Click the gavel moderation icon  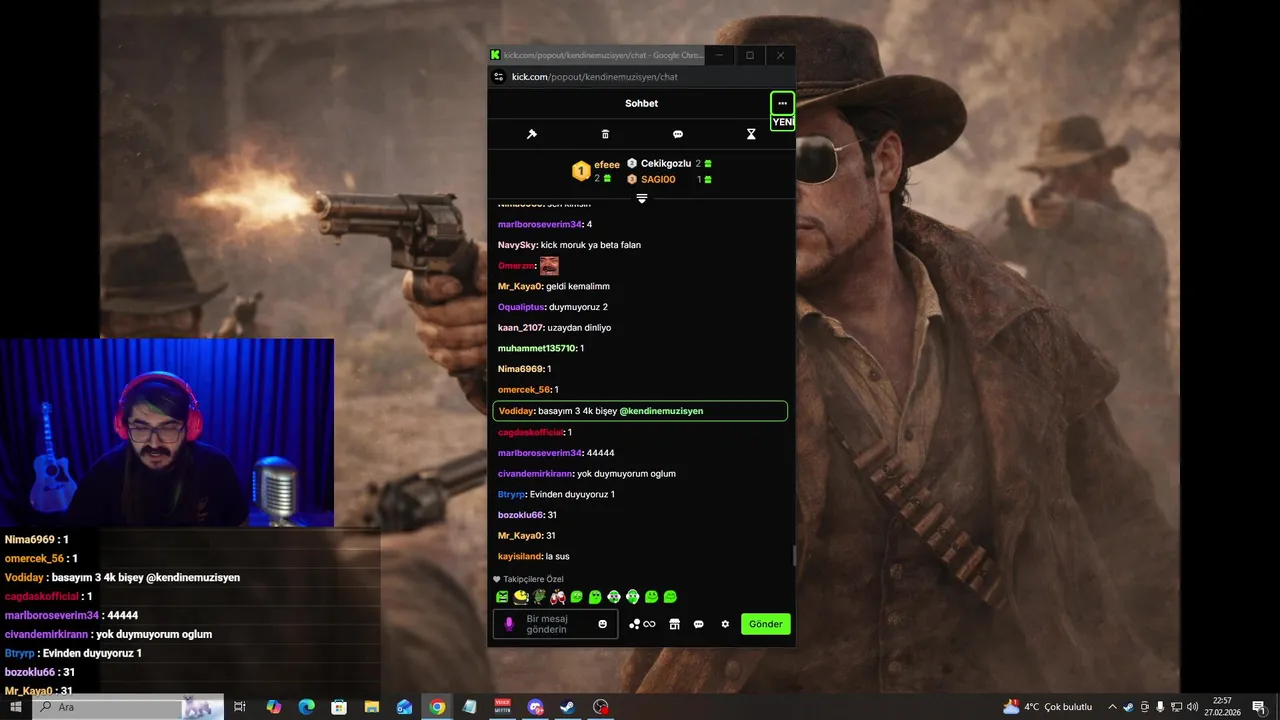click(x=532, y=134)
